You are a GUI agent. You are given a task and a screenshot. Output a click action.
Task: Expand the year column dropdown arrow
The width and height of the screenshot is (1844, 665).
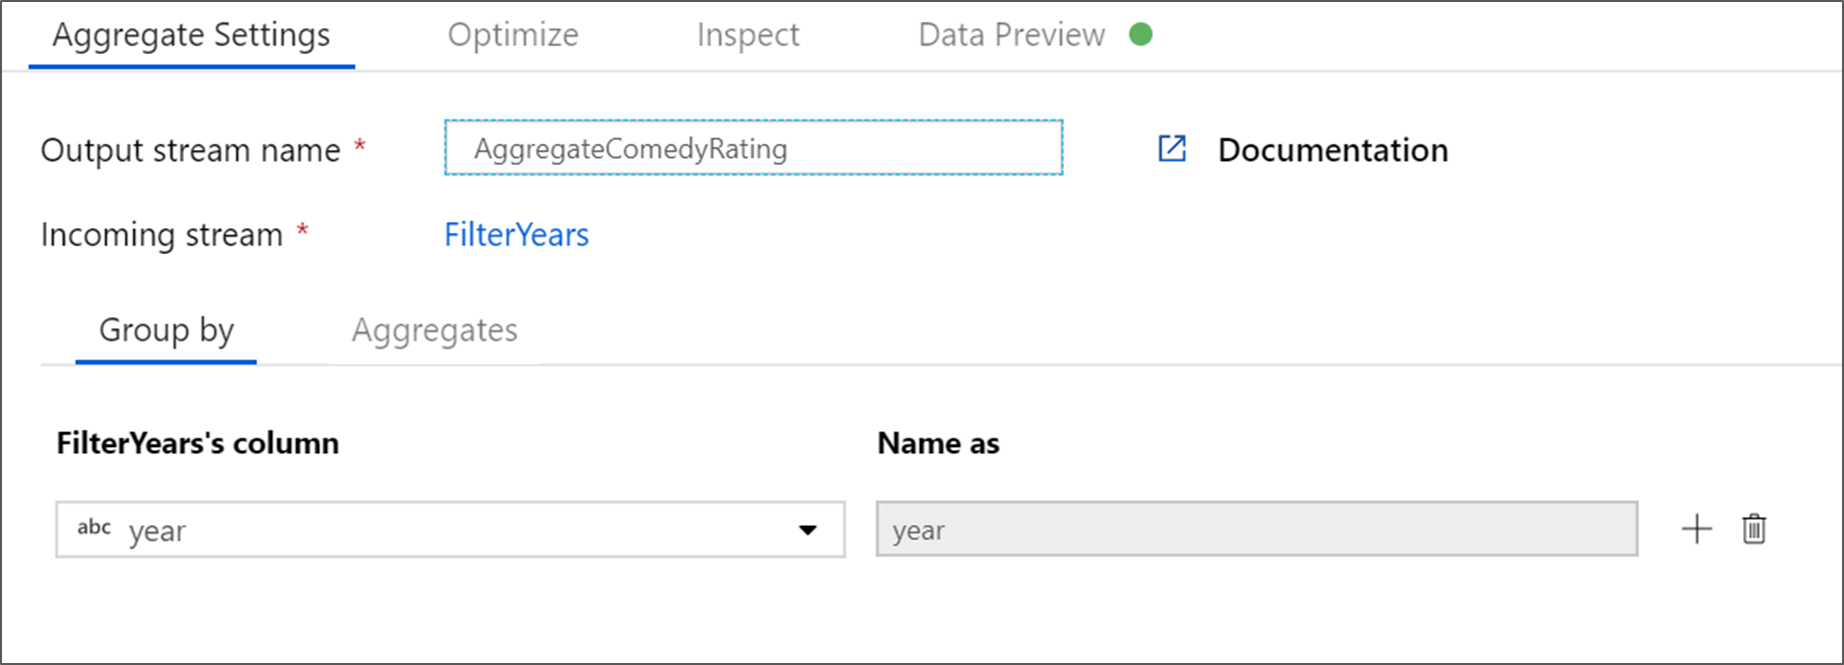coord(808,530)
